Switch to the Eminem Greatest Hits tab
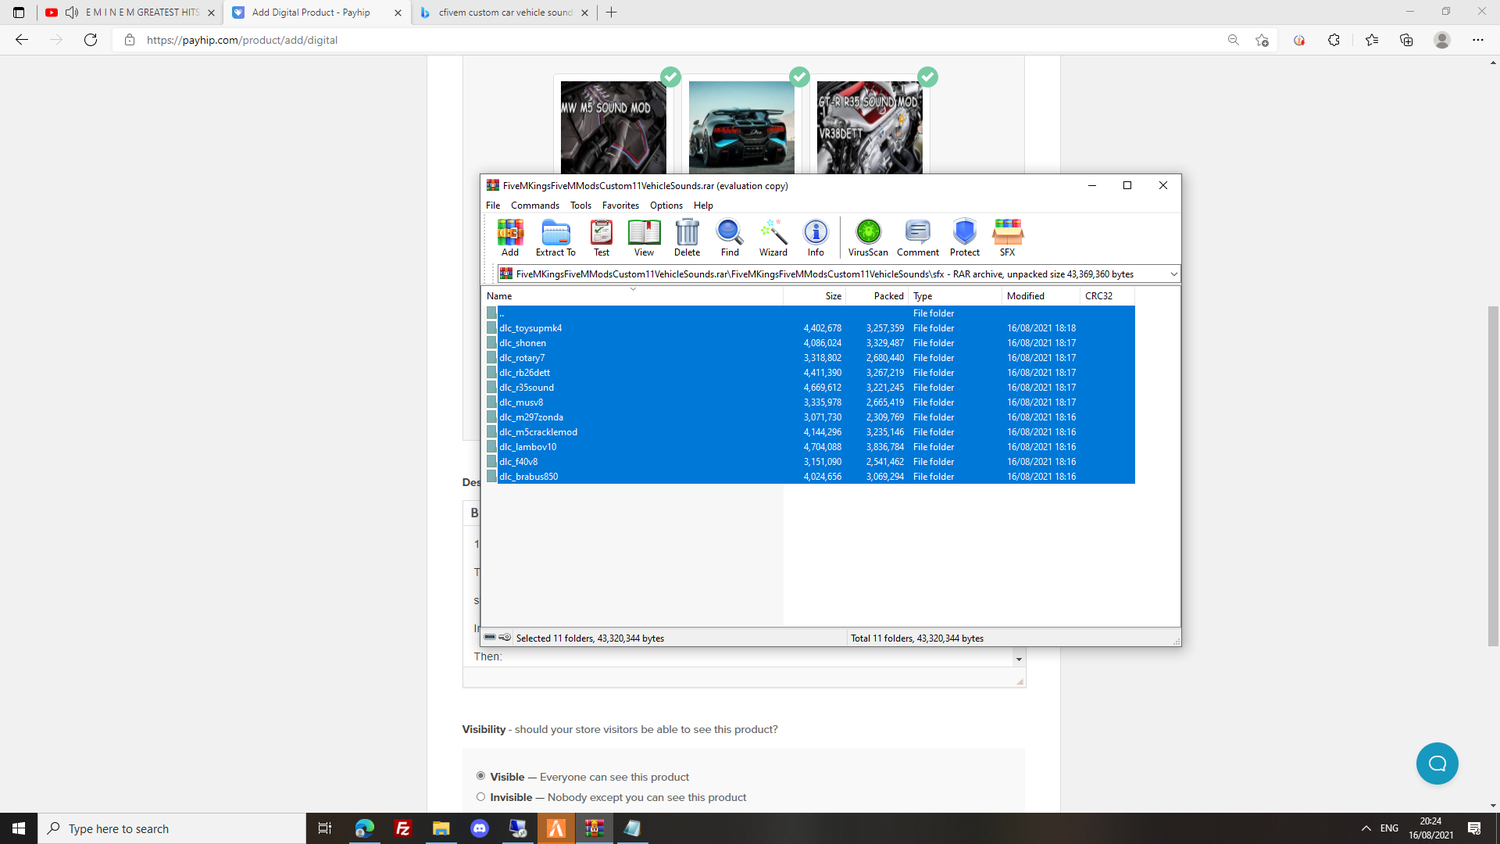Screen dimensions: 1500x844 [x=130, y=12]
